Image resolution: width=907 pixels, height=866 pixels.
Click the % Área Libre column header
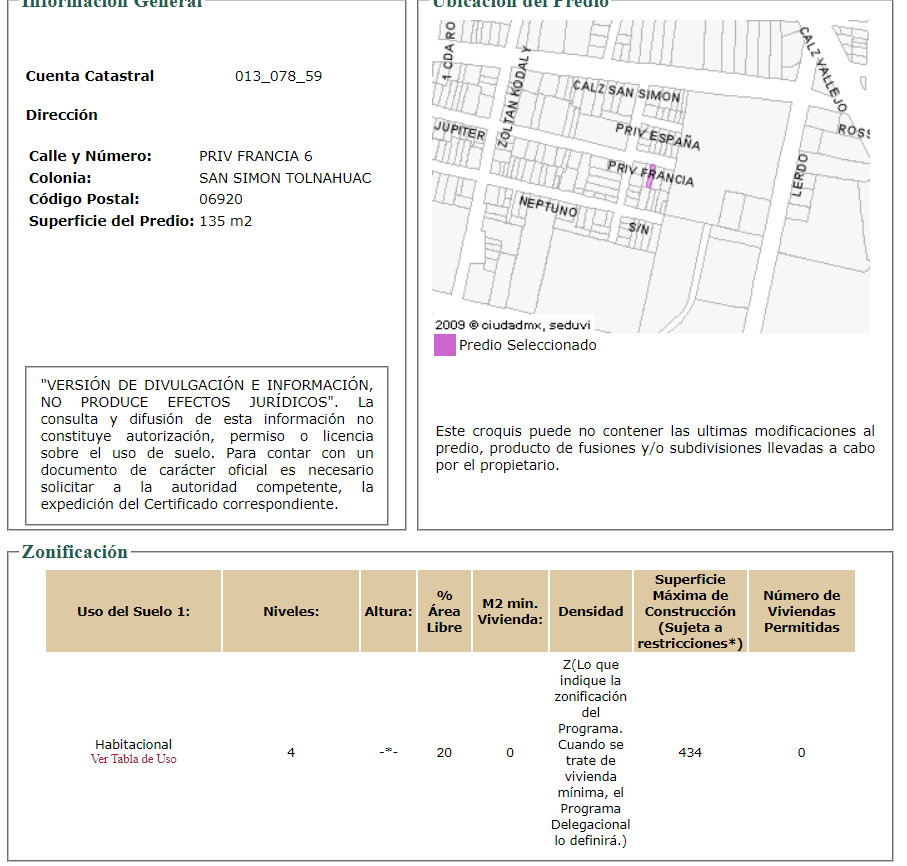pos(444,611)
